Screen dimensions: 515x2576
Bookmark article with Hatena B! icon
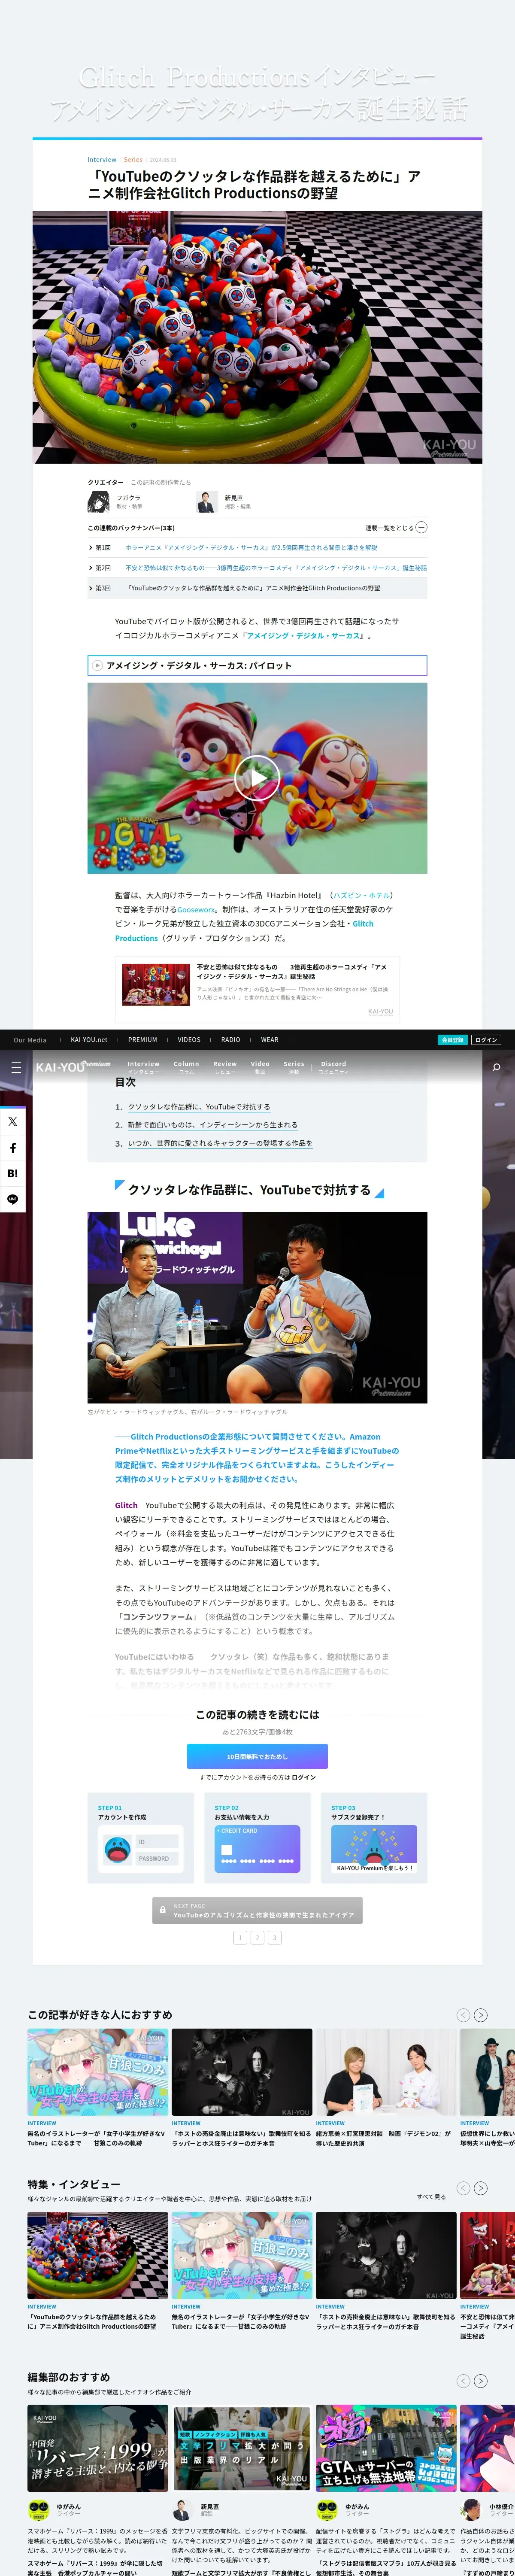(13, 1173)
